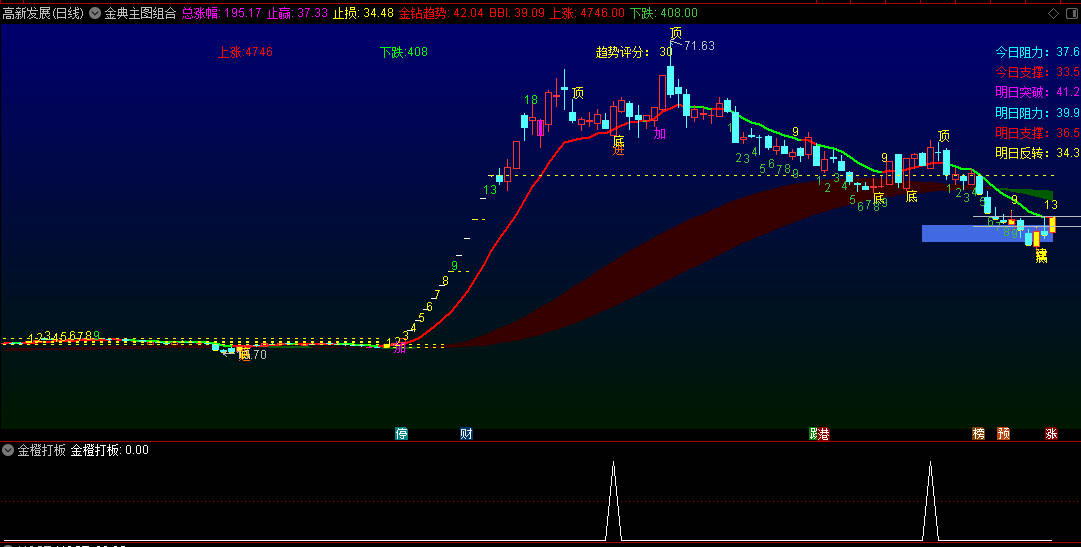Image resolution: width=1081 pixels, height=547 pixels.
Task: Click the diamond icon at top right
Action: (1053, 13)
